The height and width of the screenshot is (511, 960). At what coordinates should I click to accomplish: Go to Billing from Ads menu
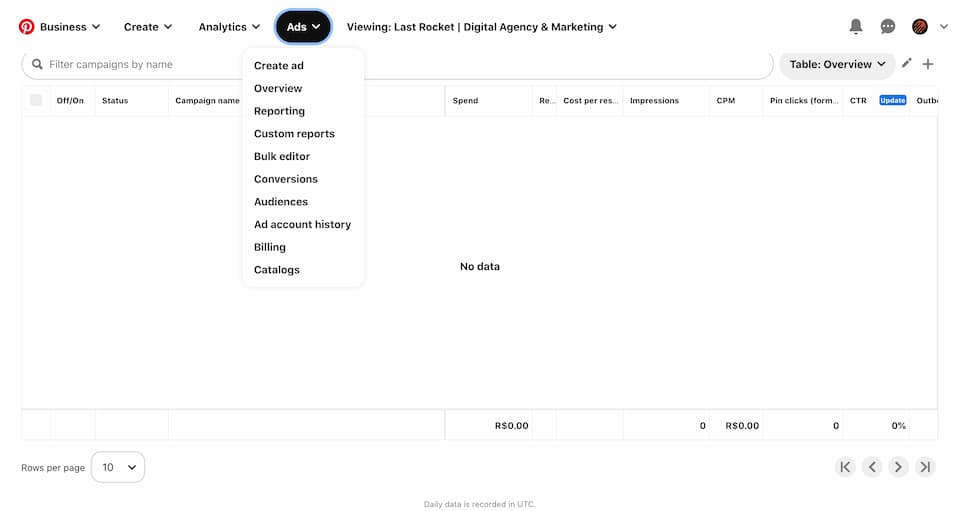click(x=270, y=247)
